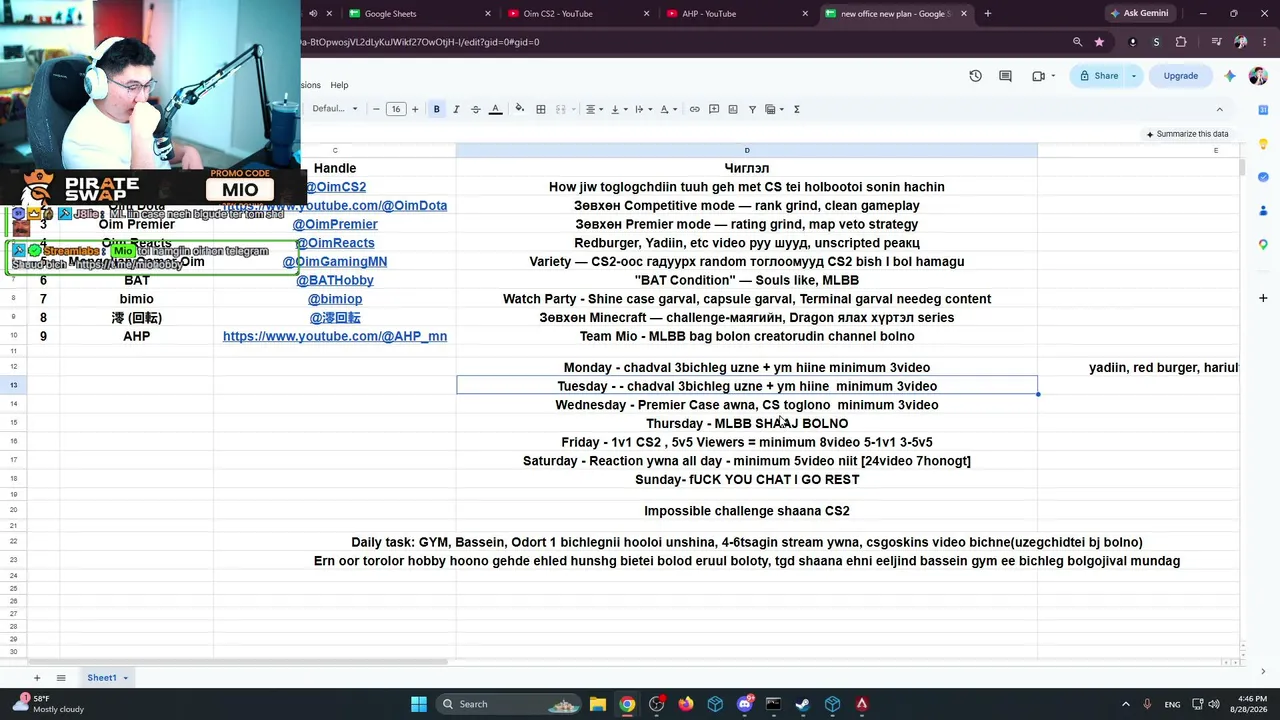1280x720 pixels.
Task: Open the @BATHobby handle link
Action: tap(335, 281)
